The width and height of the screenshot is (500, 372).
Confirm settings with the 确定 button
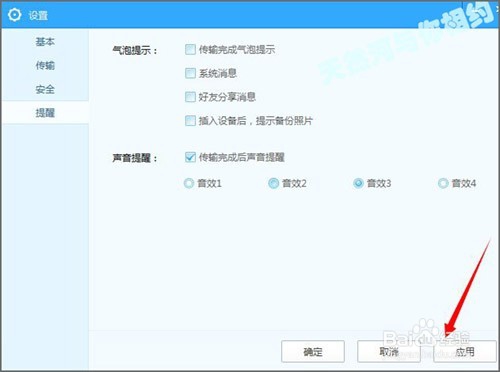point(313,351)
